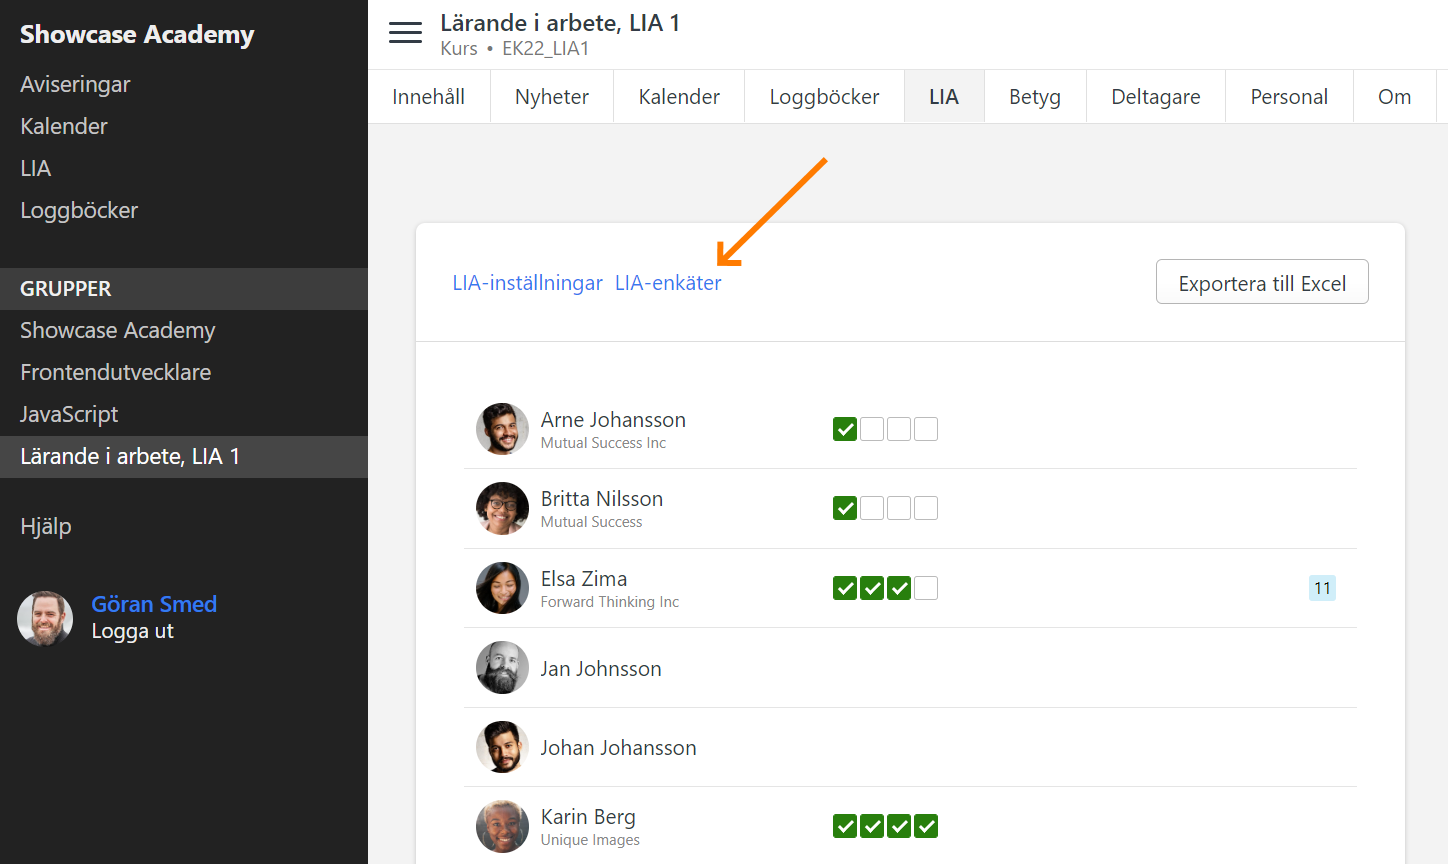The height and width of the screenshot is (864, 1448).
Task: Click Göran Smed's sidebar avatar
Action: (45, 618)
